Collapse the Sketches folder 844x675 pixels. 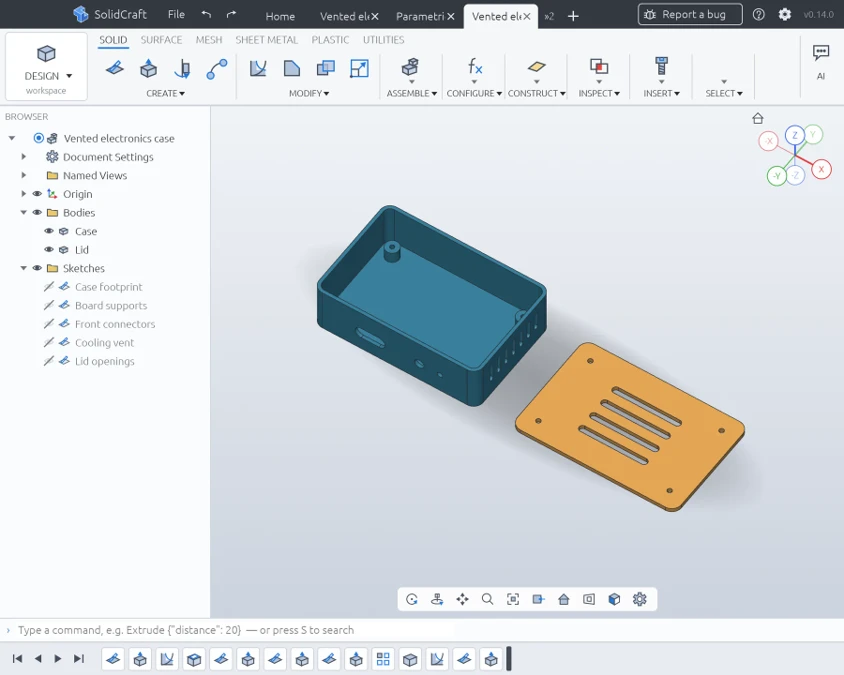(24, 268)
